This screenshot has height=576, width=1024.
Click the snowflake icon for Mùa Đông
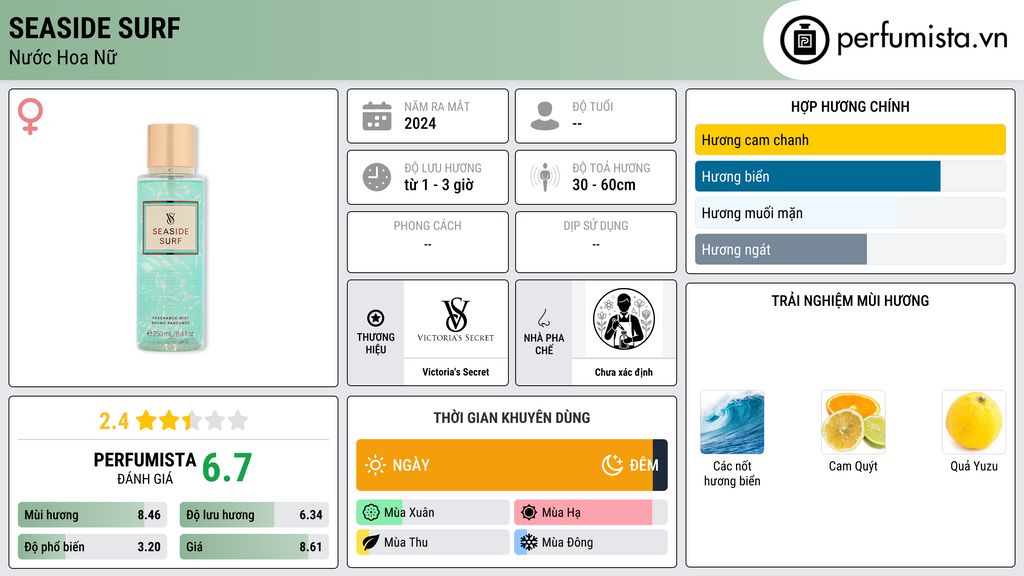pyautogui.click(x=529, y=542)
